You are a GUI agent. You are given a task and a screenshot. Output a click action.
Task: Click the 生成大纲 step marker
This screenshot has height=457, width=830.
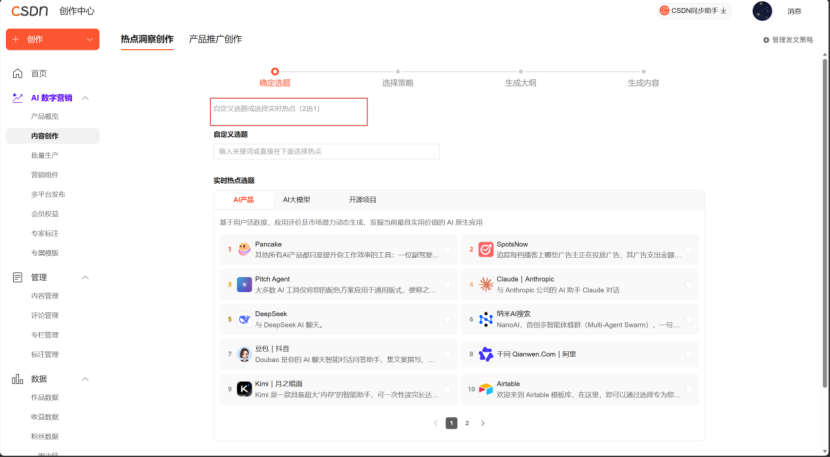coord(520,71)
